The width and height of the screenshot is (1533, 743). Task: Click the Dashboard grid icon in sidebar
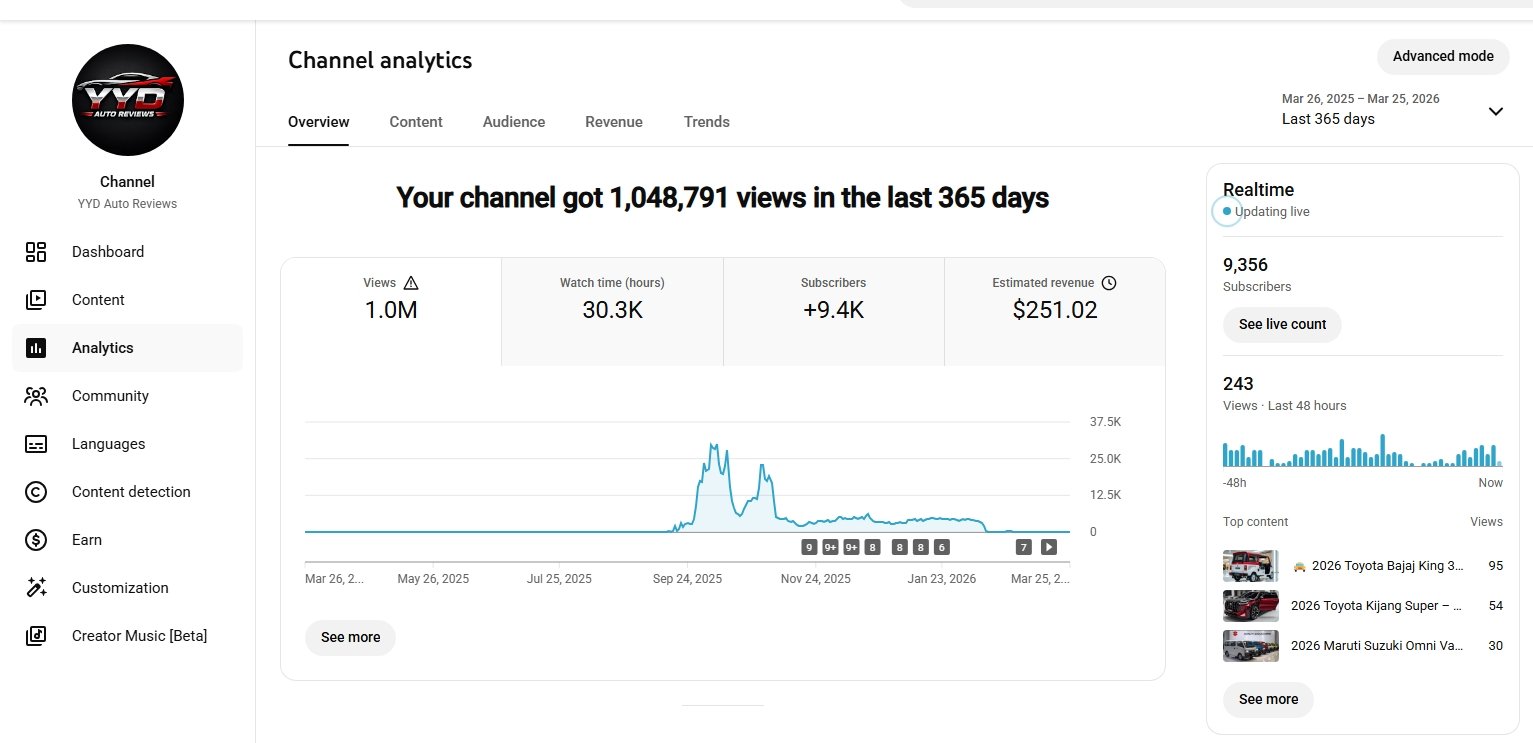[36, 252]
